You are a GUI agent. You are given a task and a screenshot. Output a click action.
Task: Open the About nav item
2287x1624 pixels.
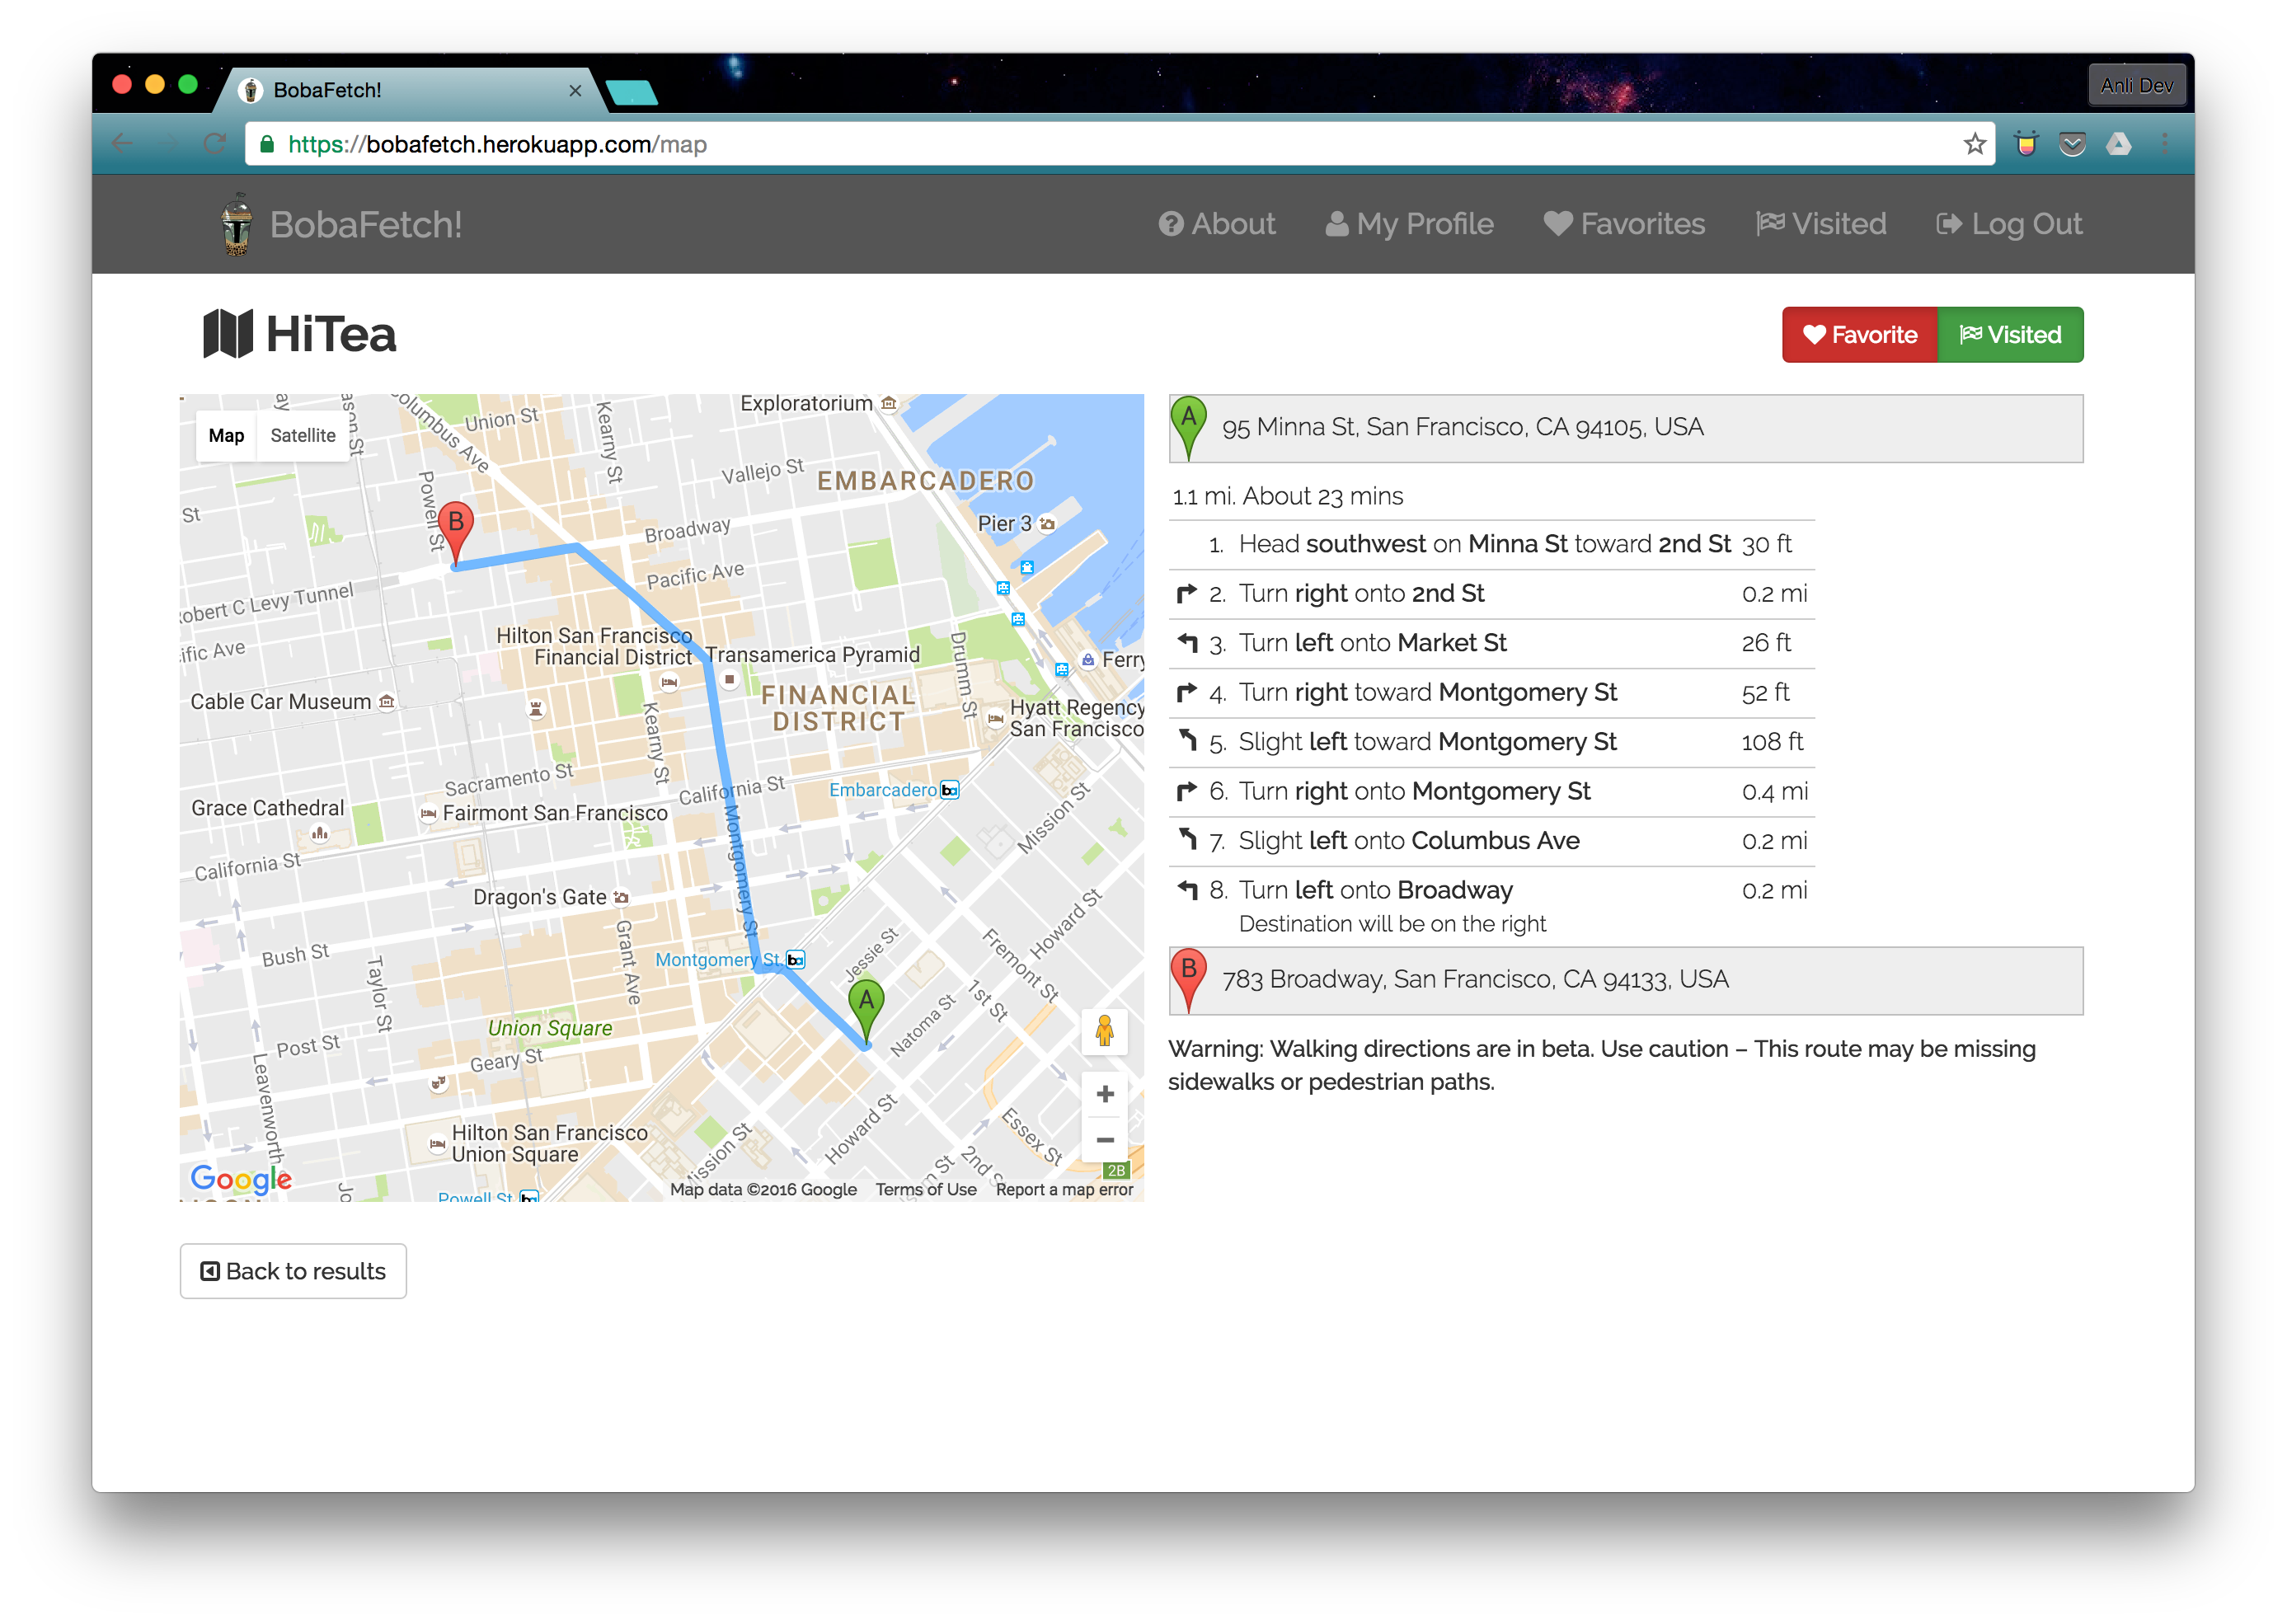(x=1217, y=224)
